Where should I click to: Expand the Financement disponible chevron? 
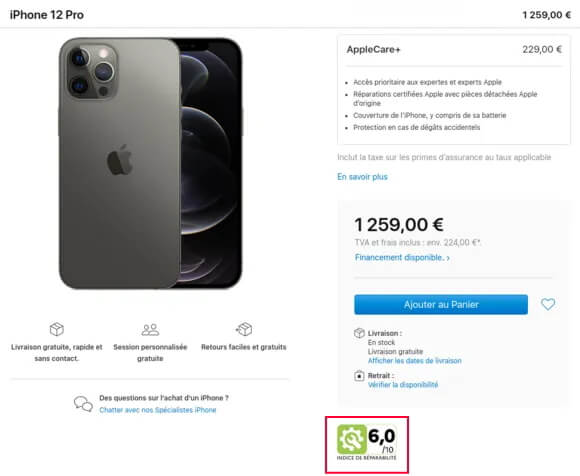[448, 258]
